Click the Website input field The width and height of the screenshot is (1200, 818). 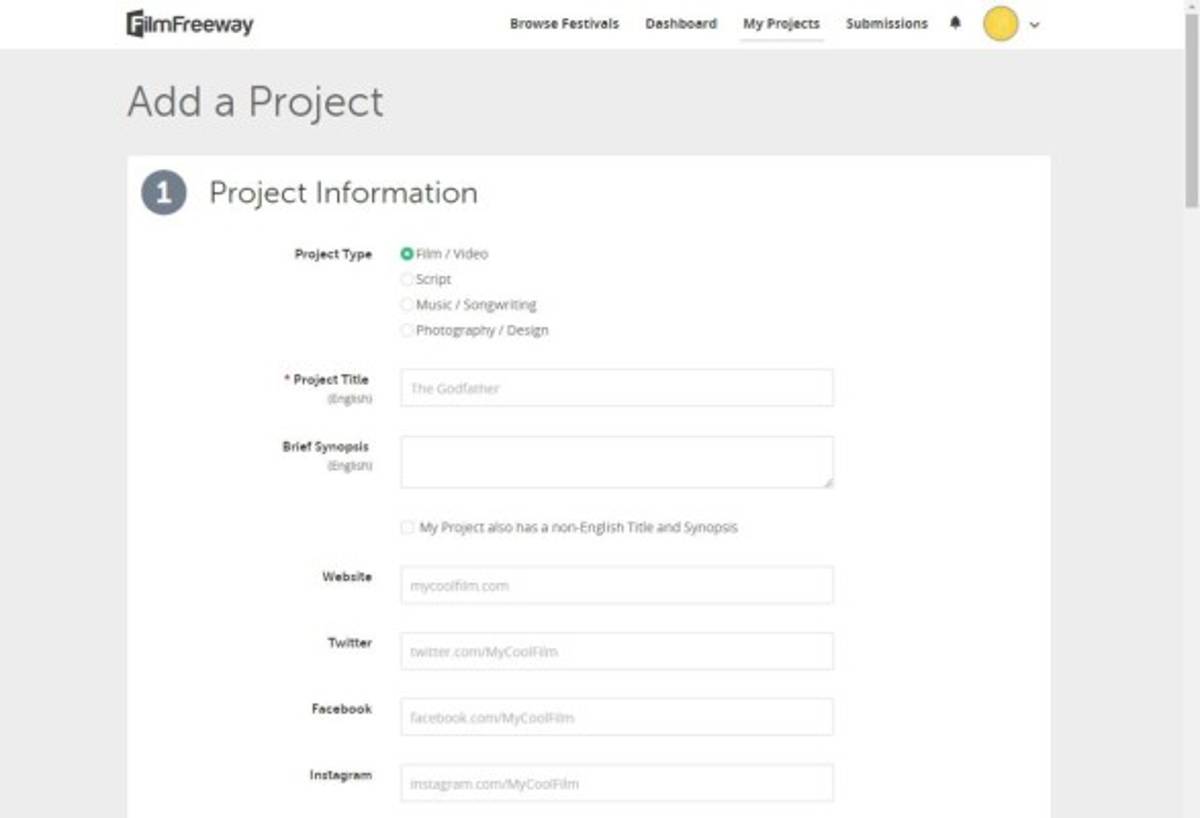(x=616, y=585)
